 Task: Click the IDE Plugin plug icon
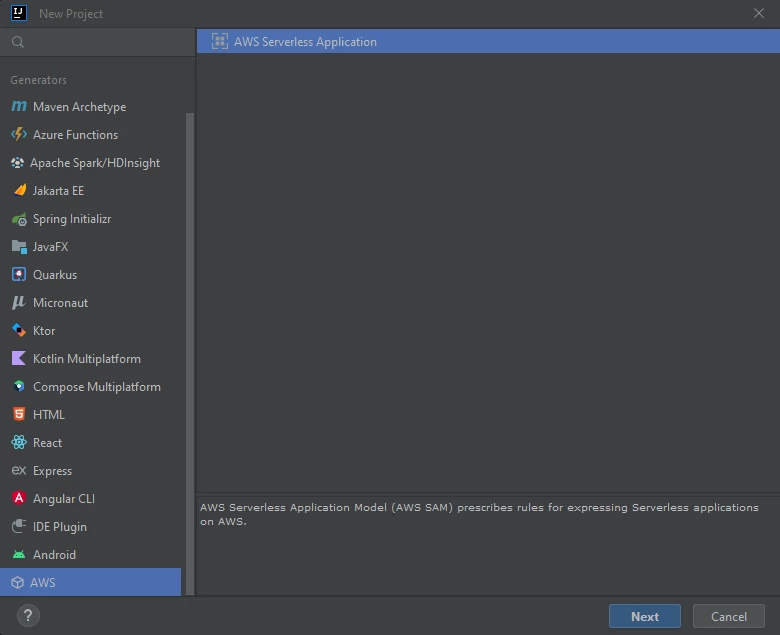tap(19, 526)
